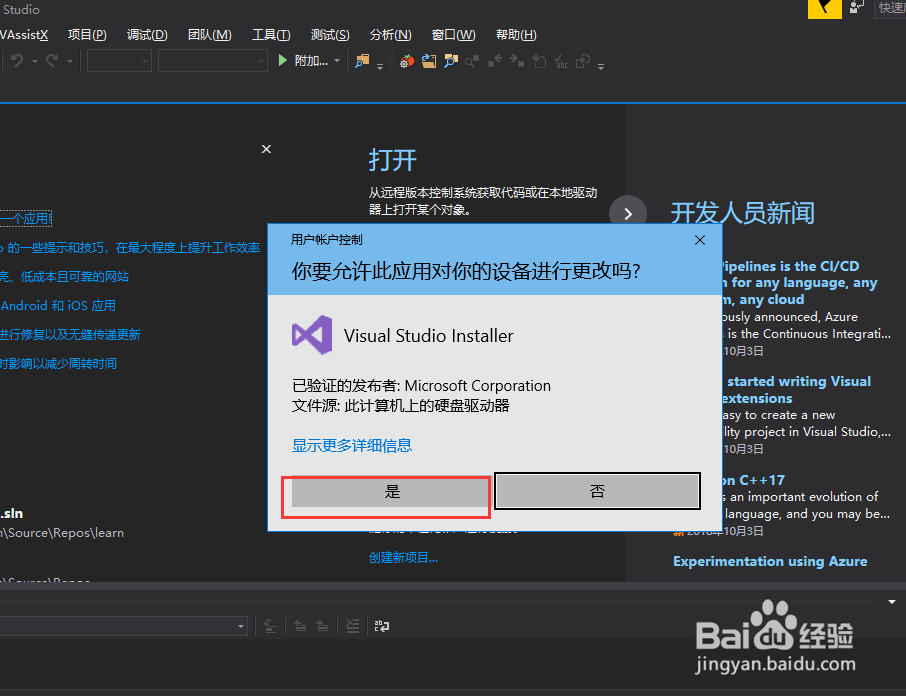Click the greyed checkmark abc spell icon
906x696 pixels.
tap(561, 61)
